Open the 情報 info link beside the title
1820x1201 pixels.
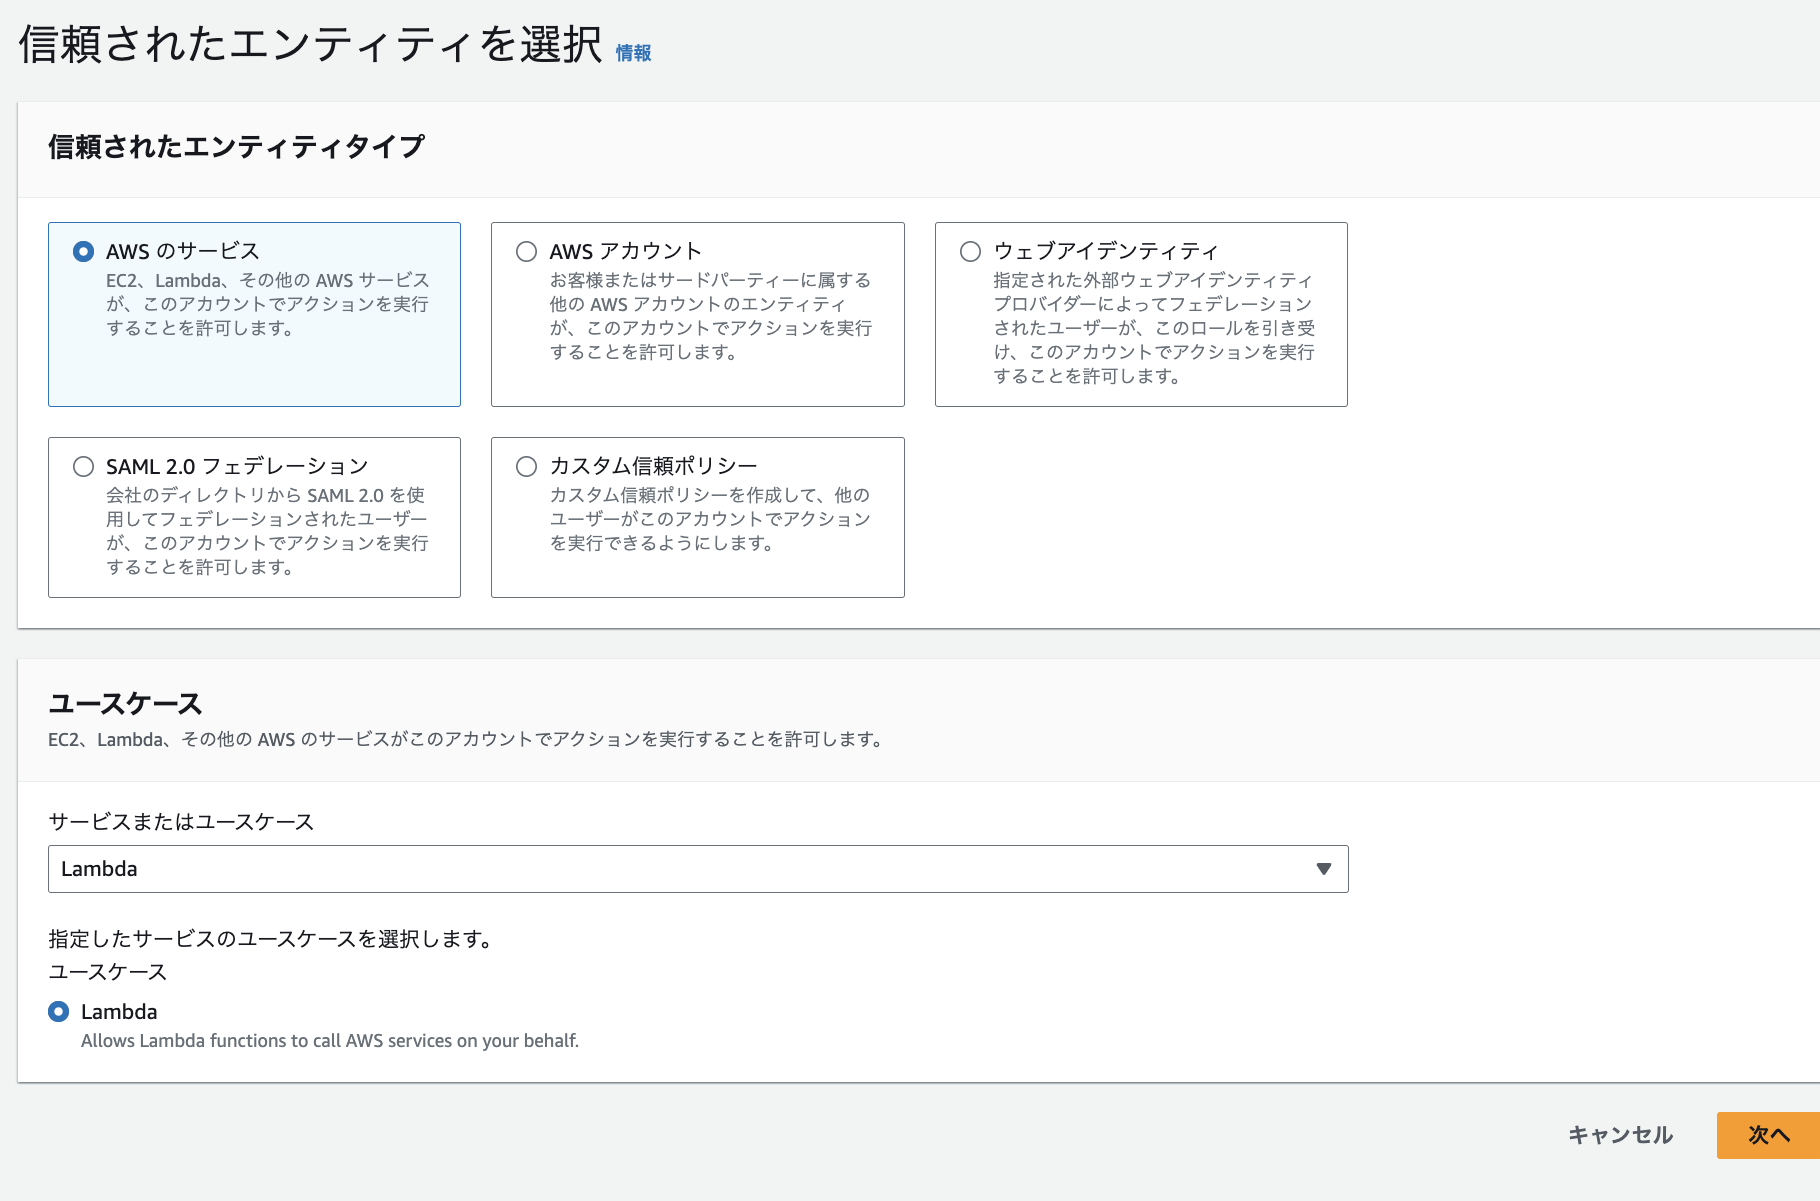633,53
